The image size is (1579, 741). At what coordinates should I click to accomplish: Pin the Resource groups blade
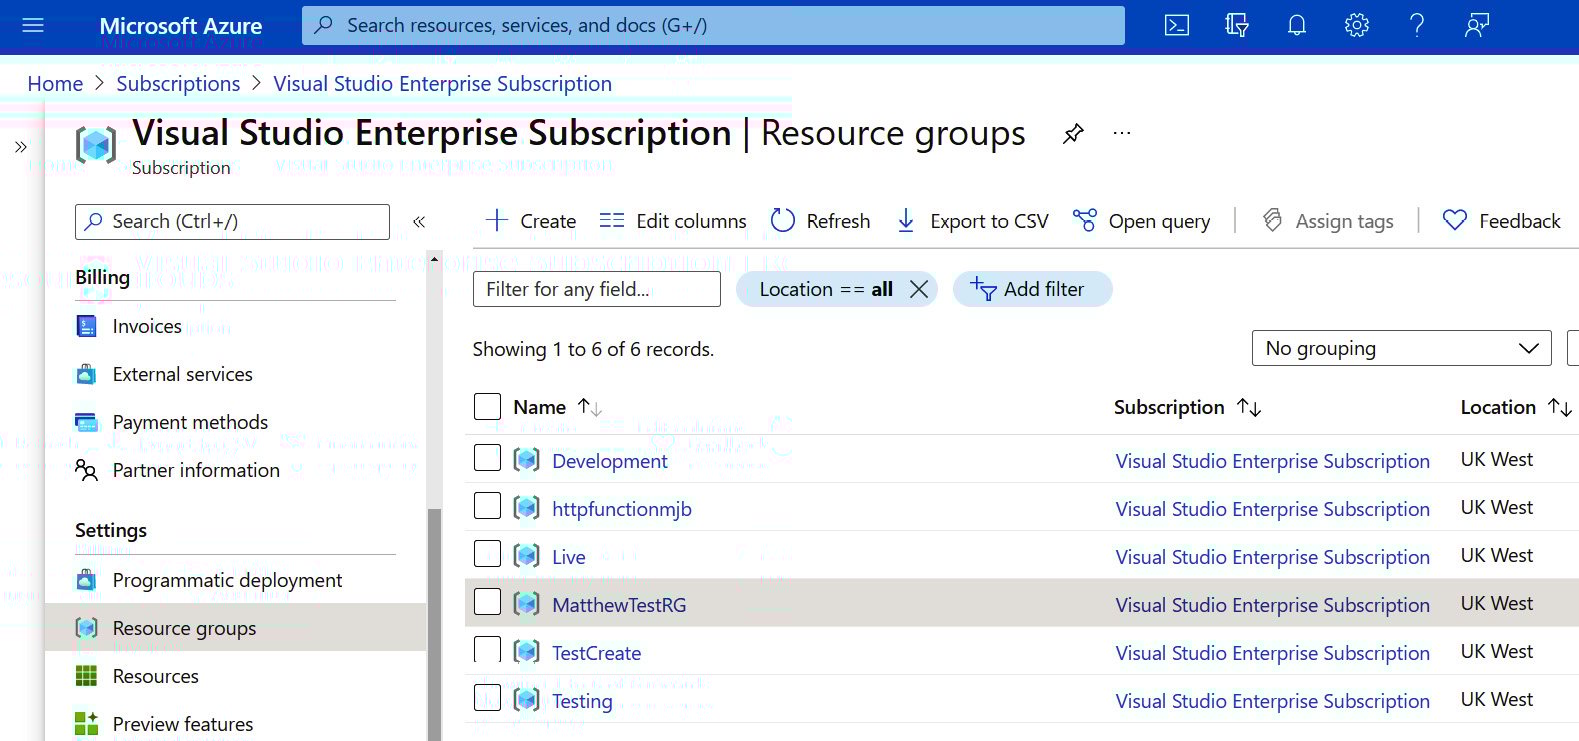pyautogui.click(x=1073, y=133)
